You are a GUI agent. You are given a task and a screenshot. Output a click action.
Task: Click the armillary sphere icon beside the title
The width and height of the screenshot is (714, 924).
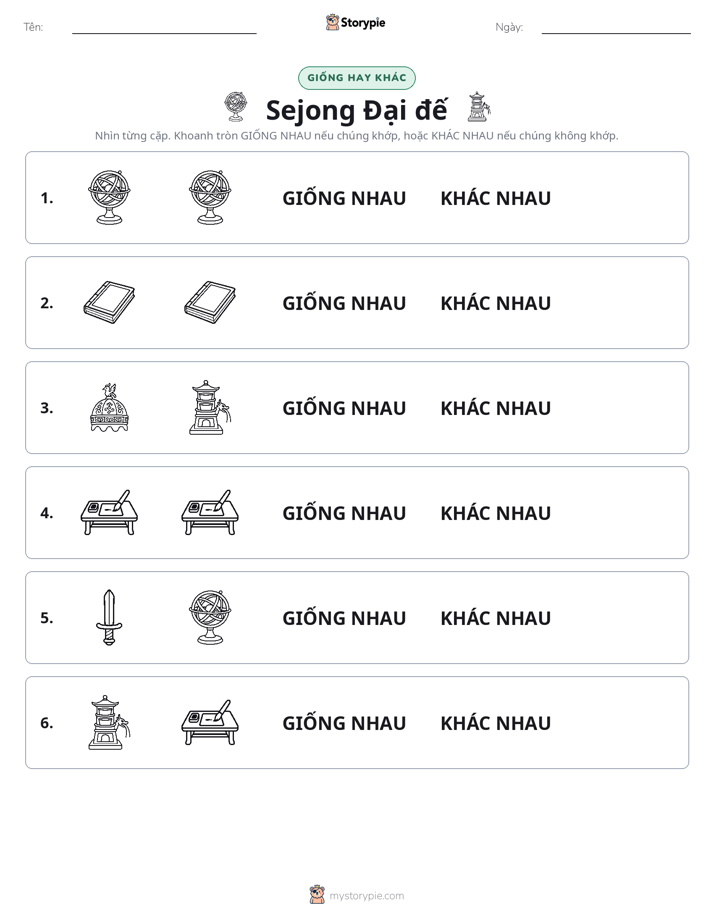[236, 107]
